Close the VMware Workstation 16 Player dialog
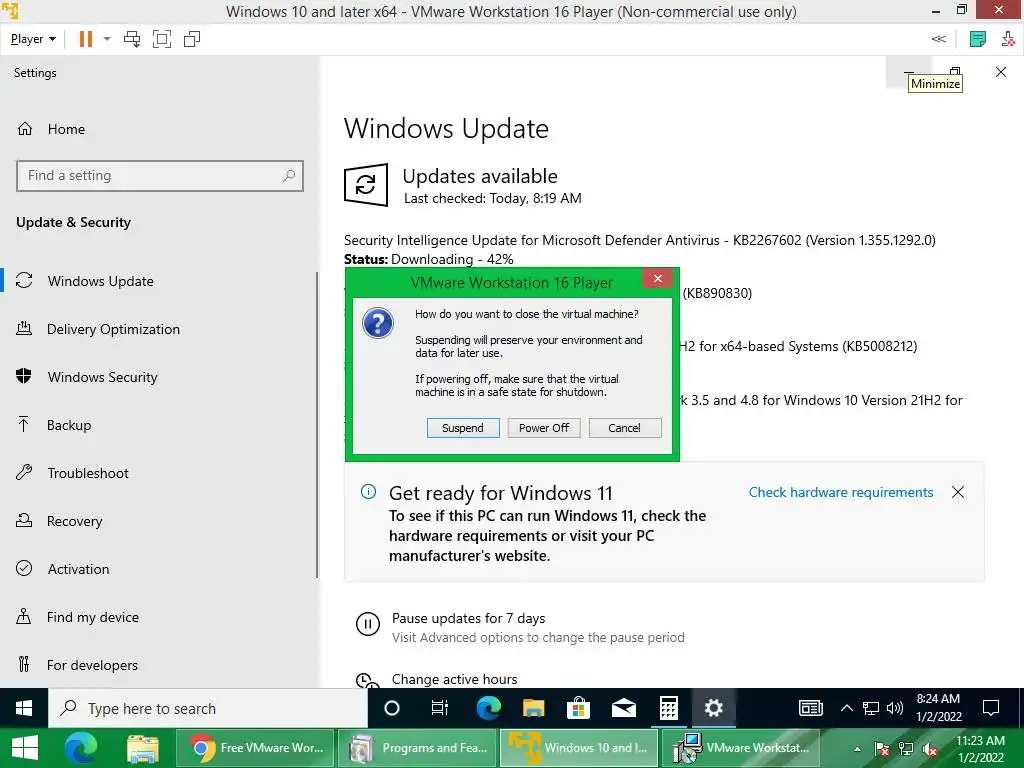Screen dimensions: 1024x768 coord(658,279)
